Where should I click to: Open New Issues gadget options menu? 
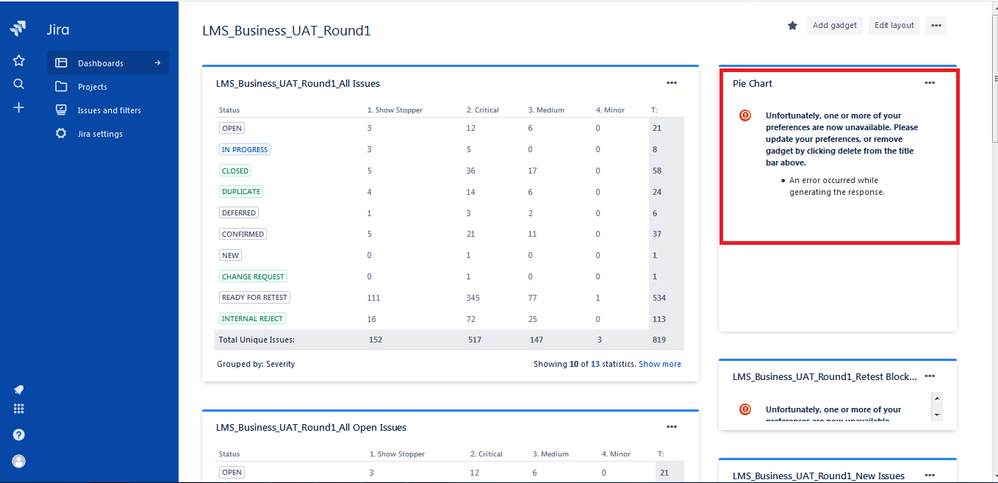click(930, 475)
